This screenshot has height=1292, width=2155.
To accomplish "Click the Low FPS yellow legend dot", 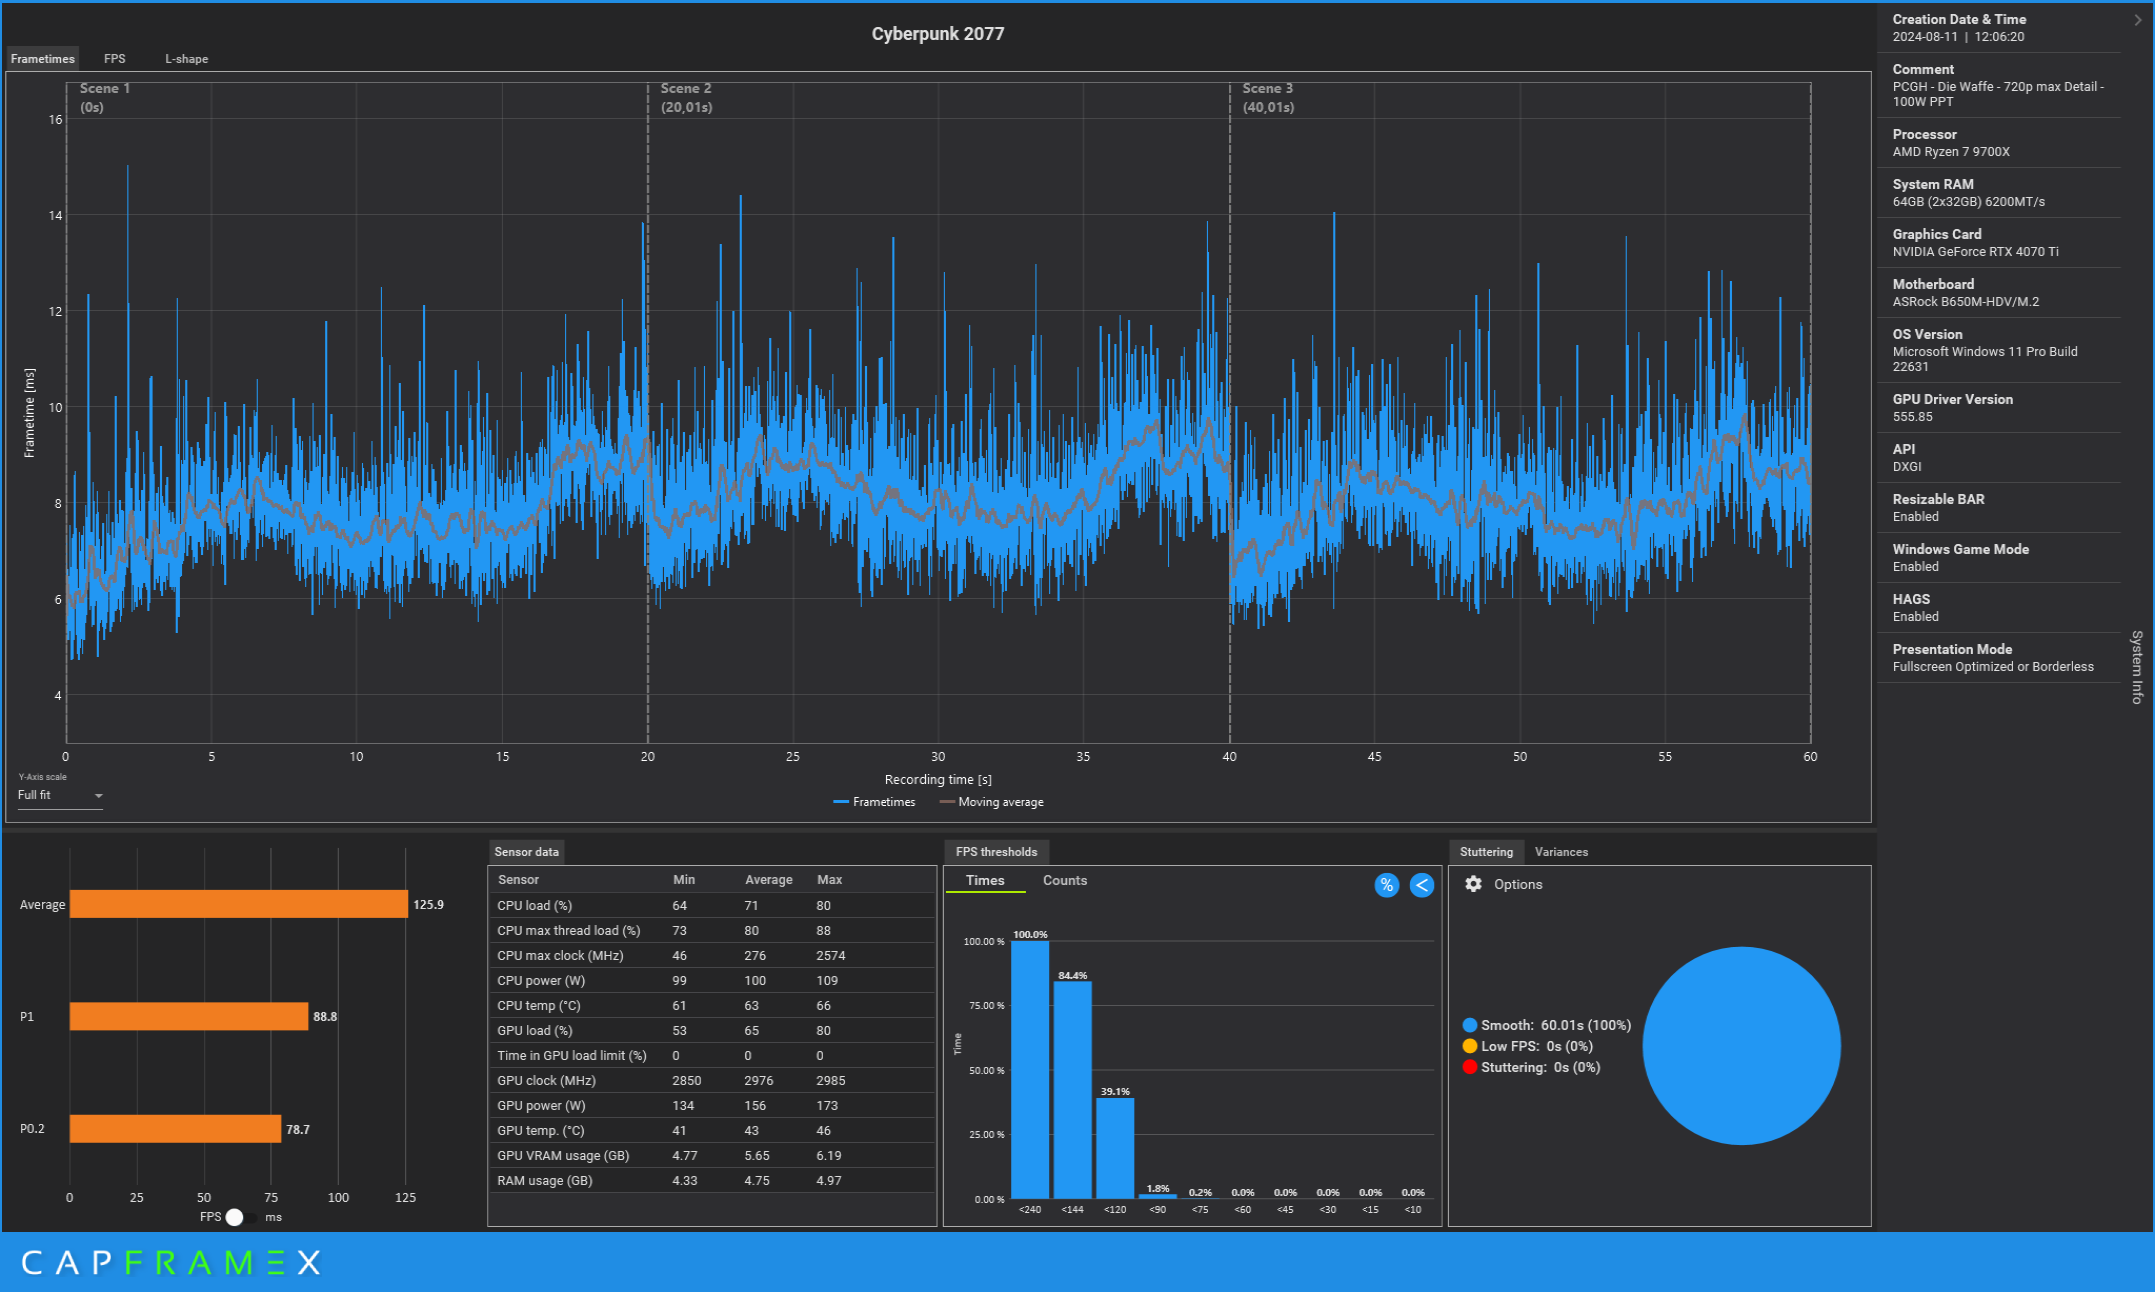I will click(1470, 1046).
